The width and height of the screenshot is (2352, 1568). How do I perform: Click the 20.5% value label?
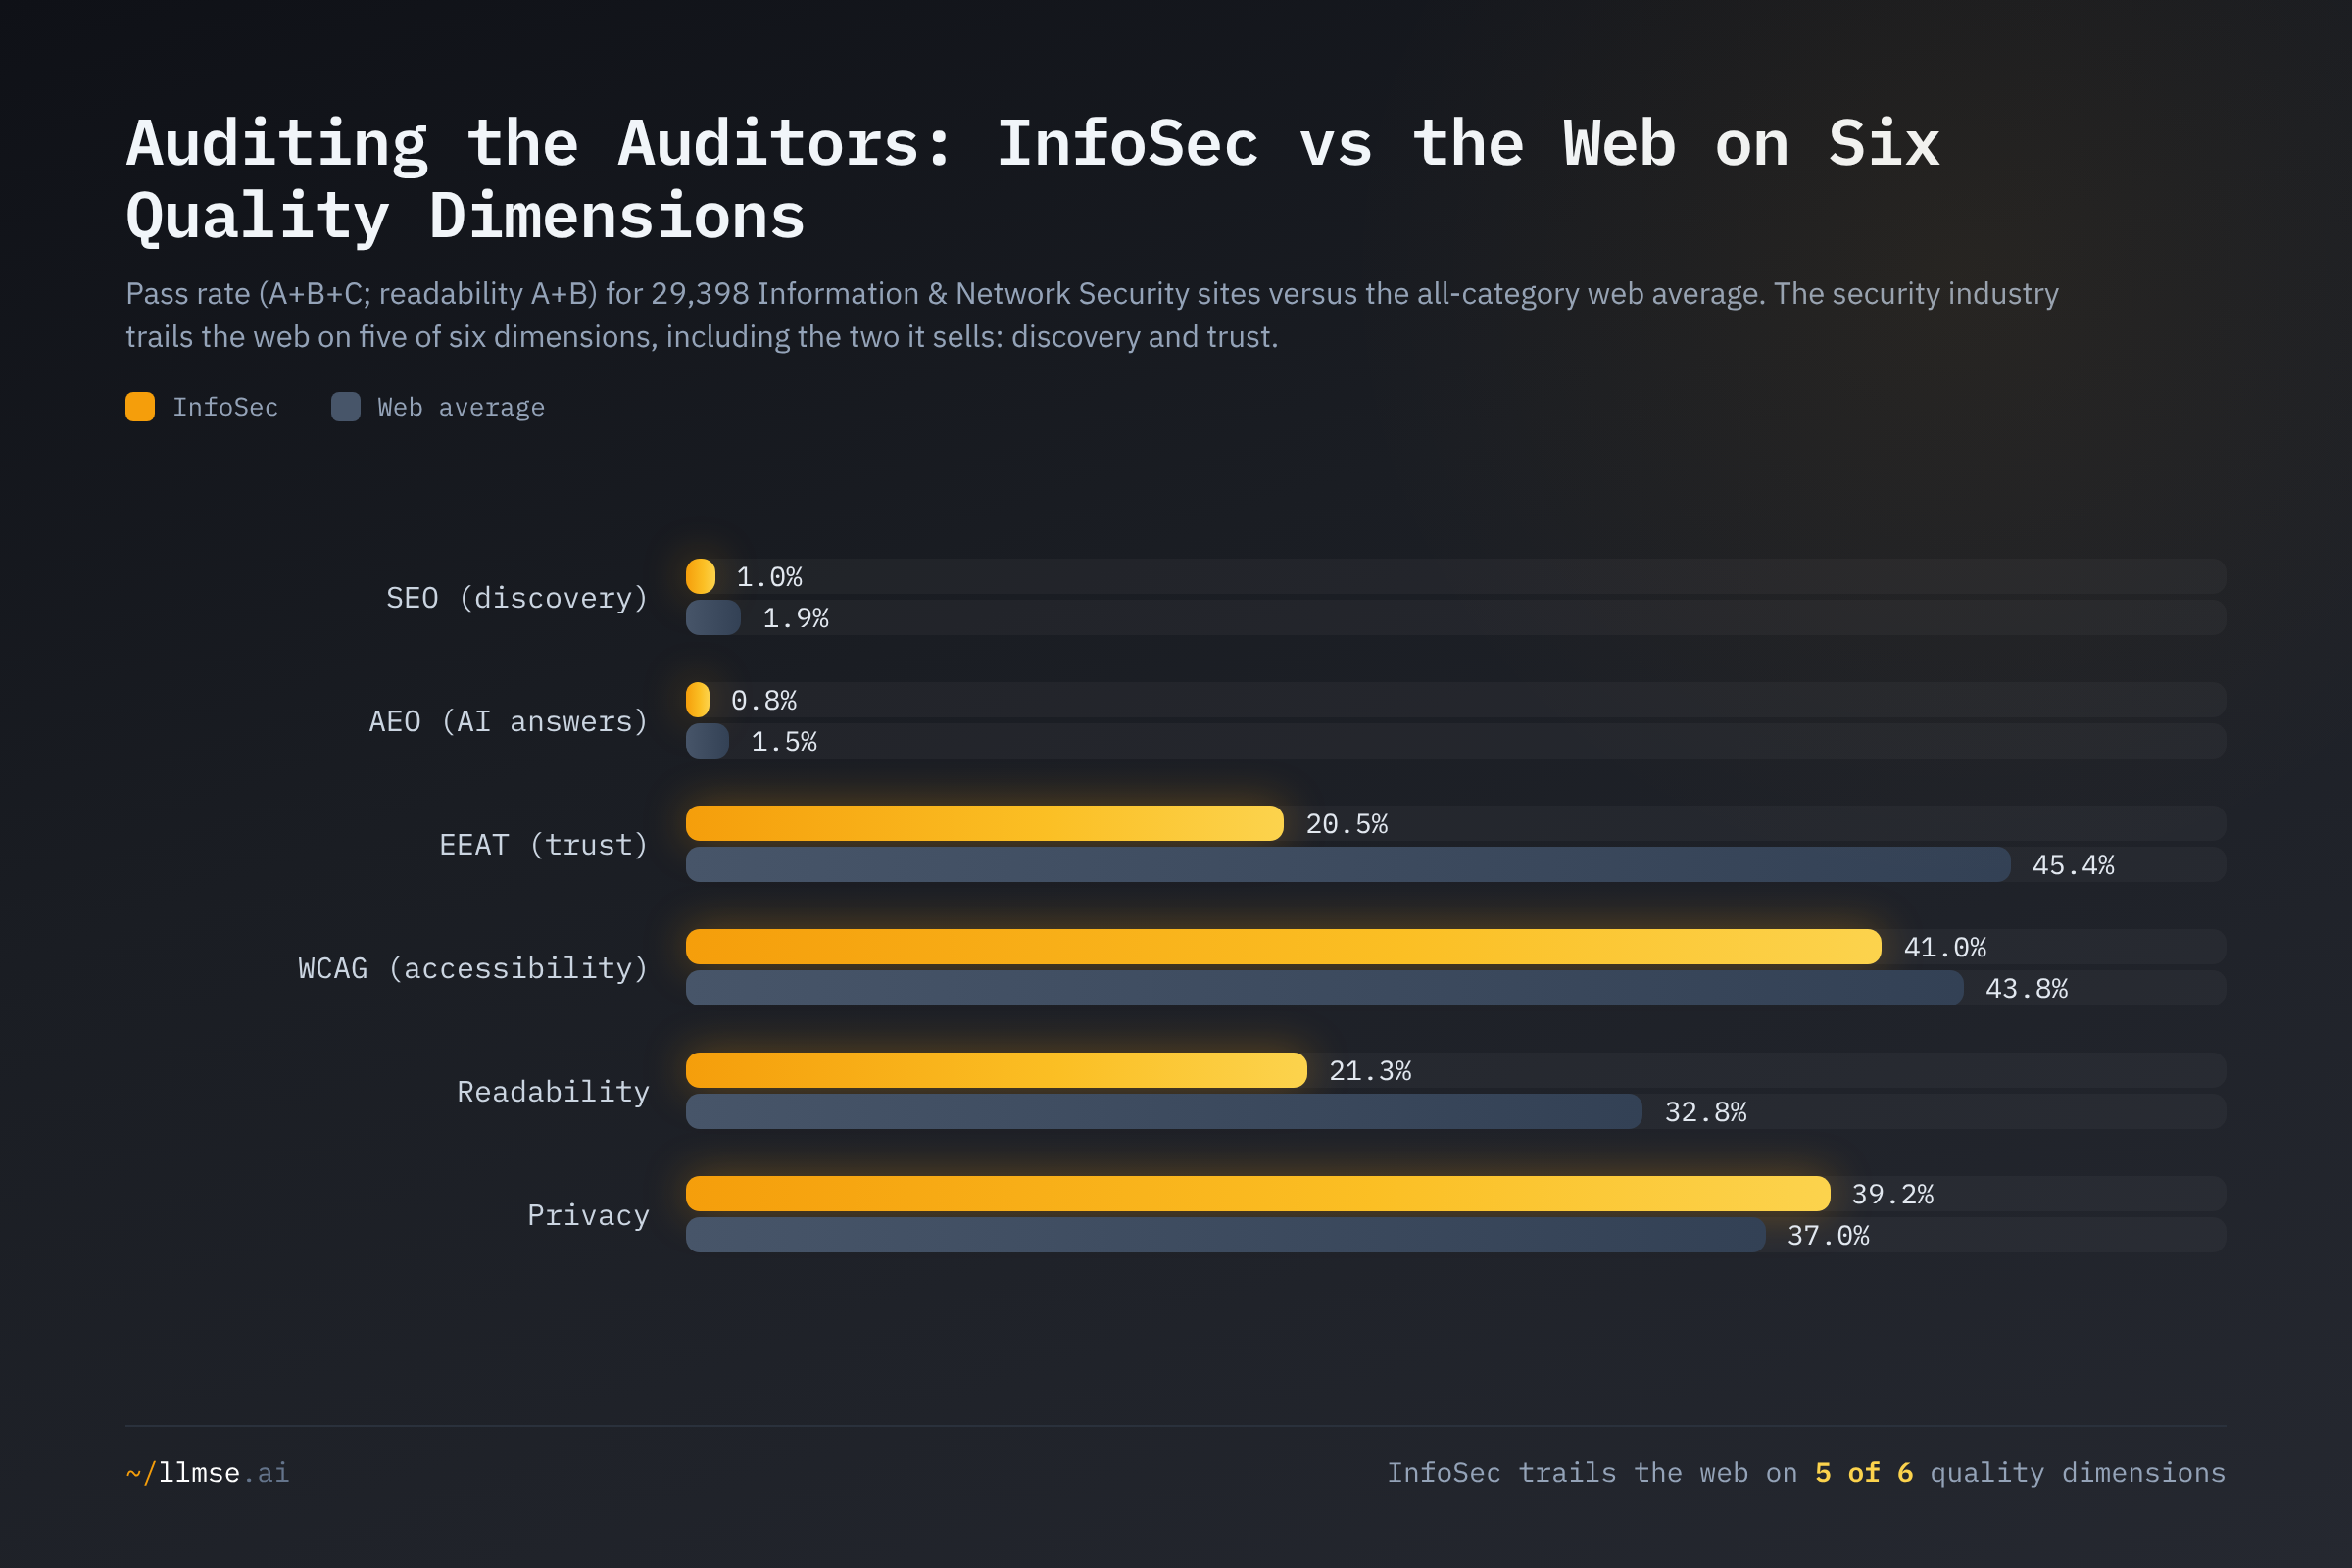tap(1346, 824)
